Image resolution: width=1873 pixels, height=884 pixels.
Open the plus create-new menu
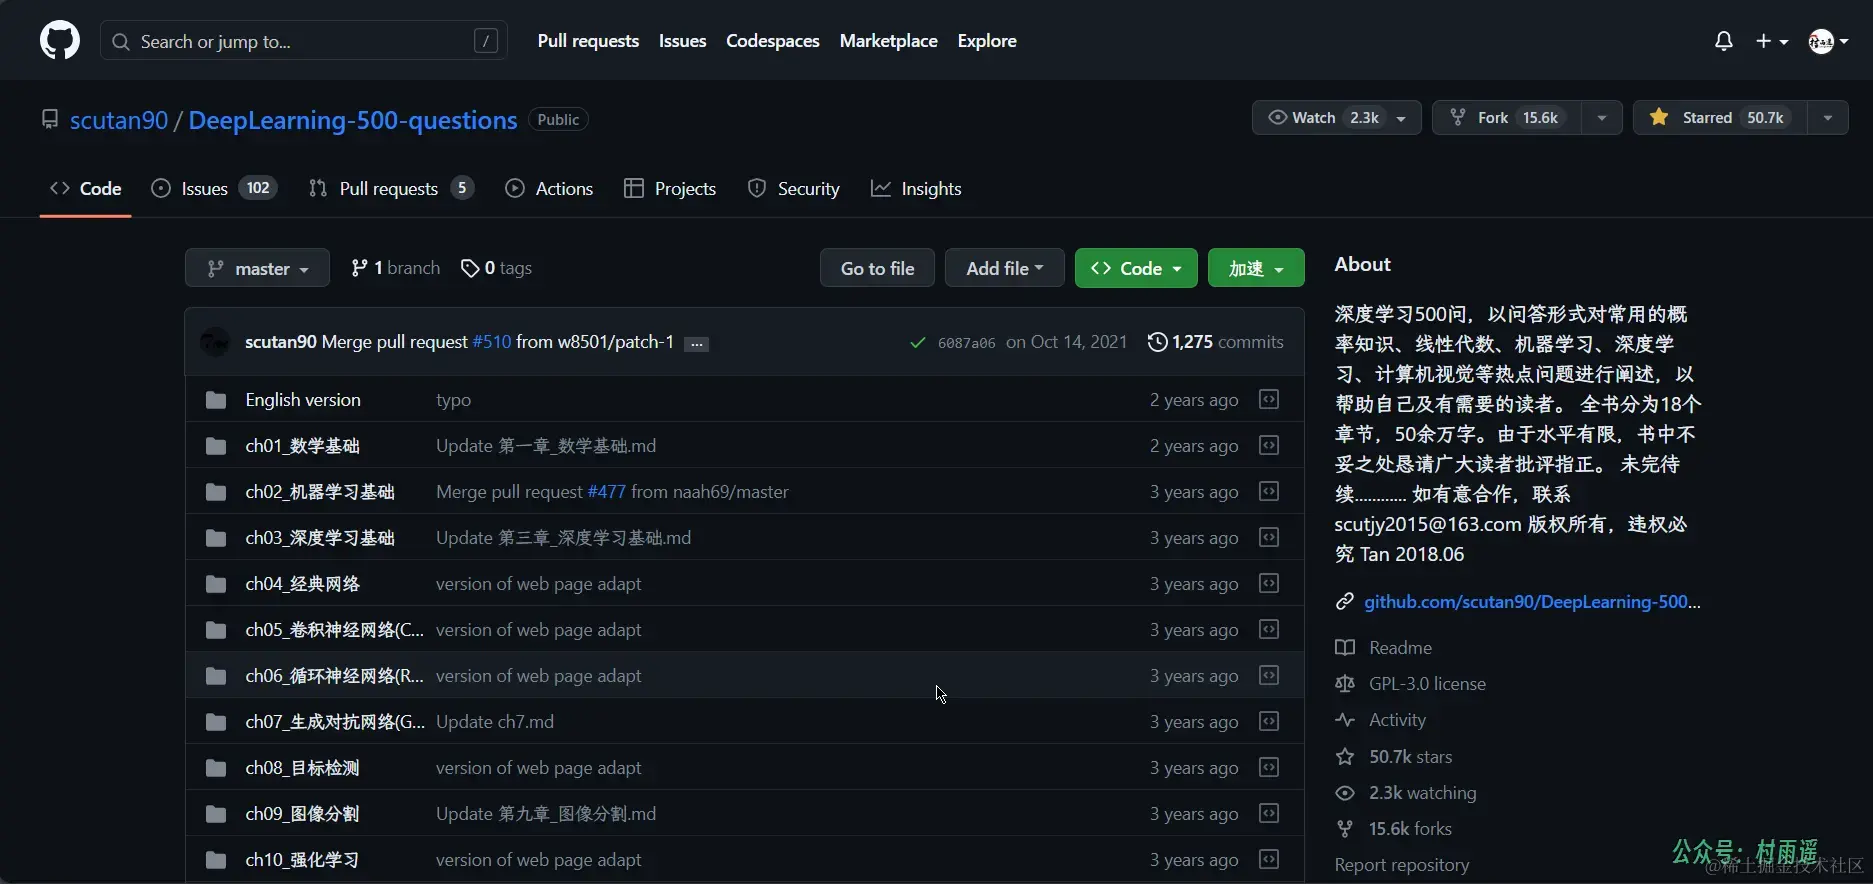pos(1772,41)
